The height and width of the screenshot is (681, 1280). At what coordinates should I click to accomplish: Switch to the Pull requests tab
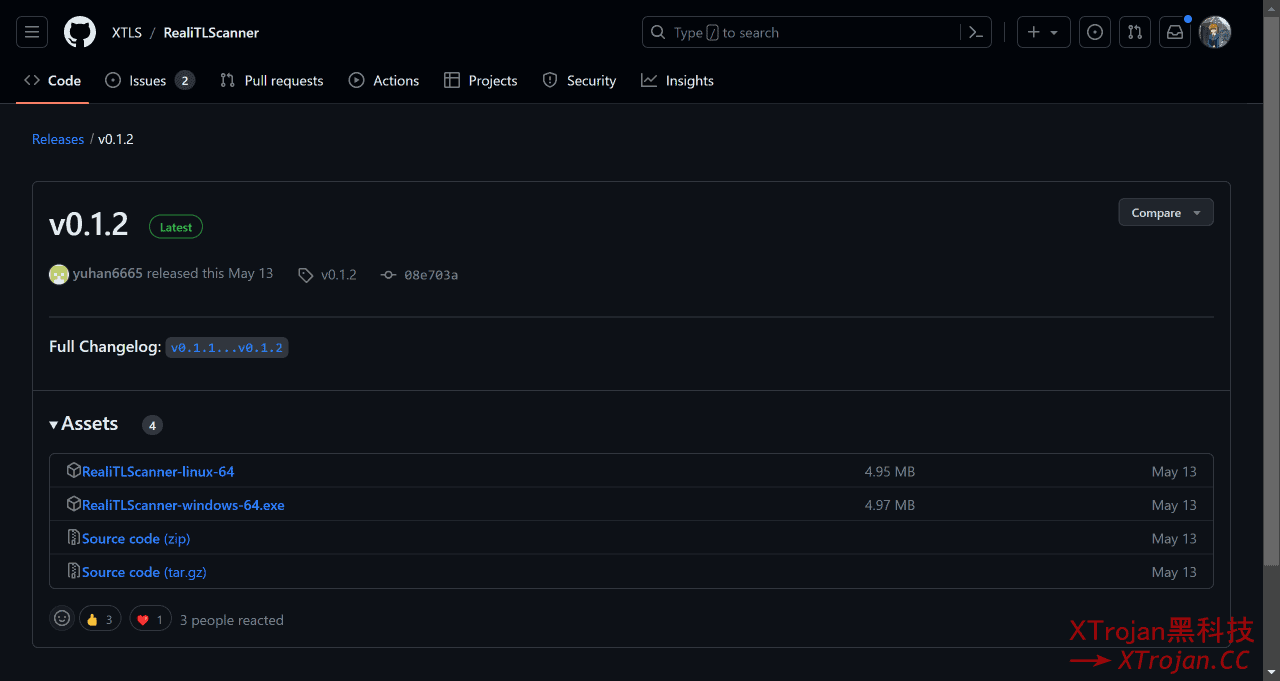(x=272, y=80)
